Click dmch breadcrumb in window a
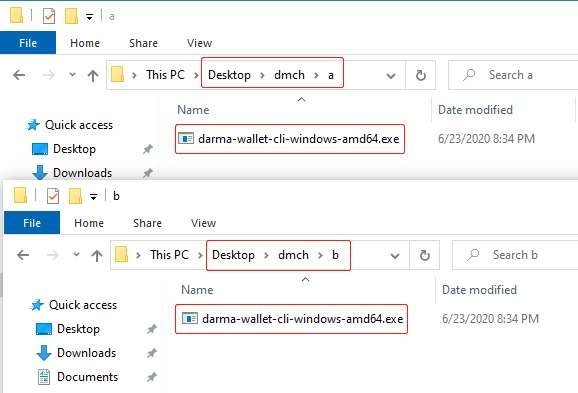578x393 pixels. (289, 75)
